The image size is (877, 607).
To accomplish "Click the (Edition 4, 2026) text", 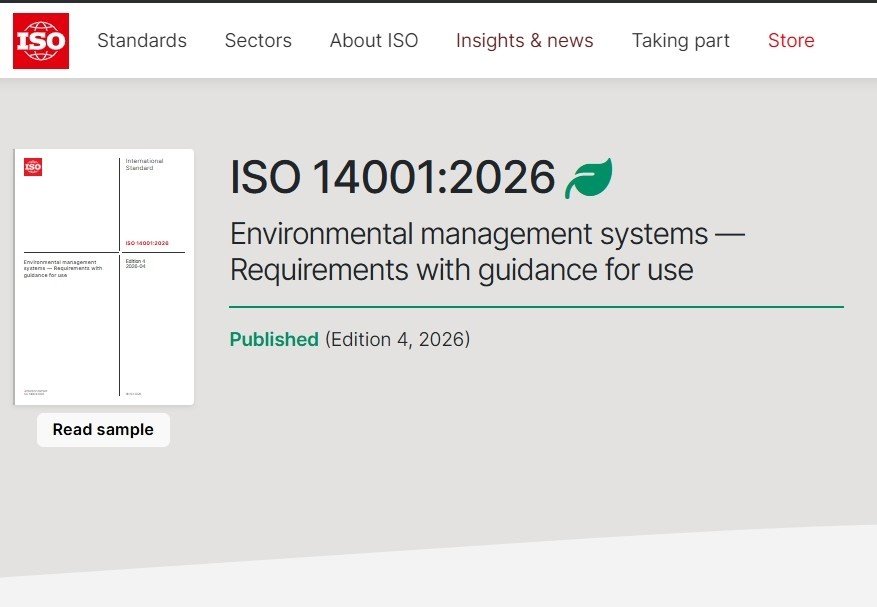I will pyautogui.click(x=398, y=340).
